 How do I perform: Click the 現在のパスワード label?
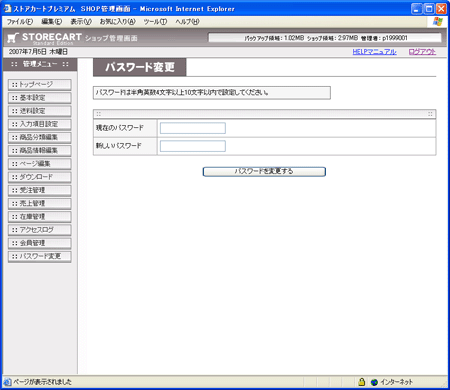[x=120, y=128]
